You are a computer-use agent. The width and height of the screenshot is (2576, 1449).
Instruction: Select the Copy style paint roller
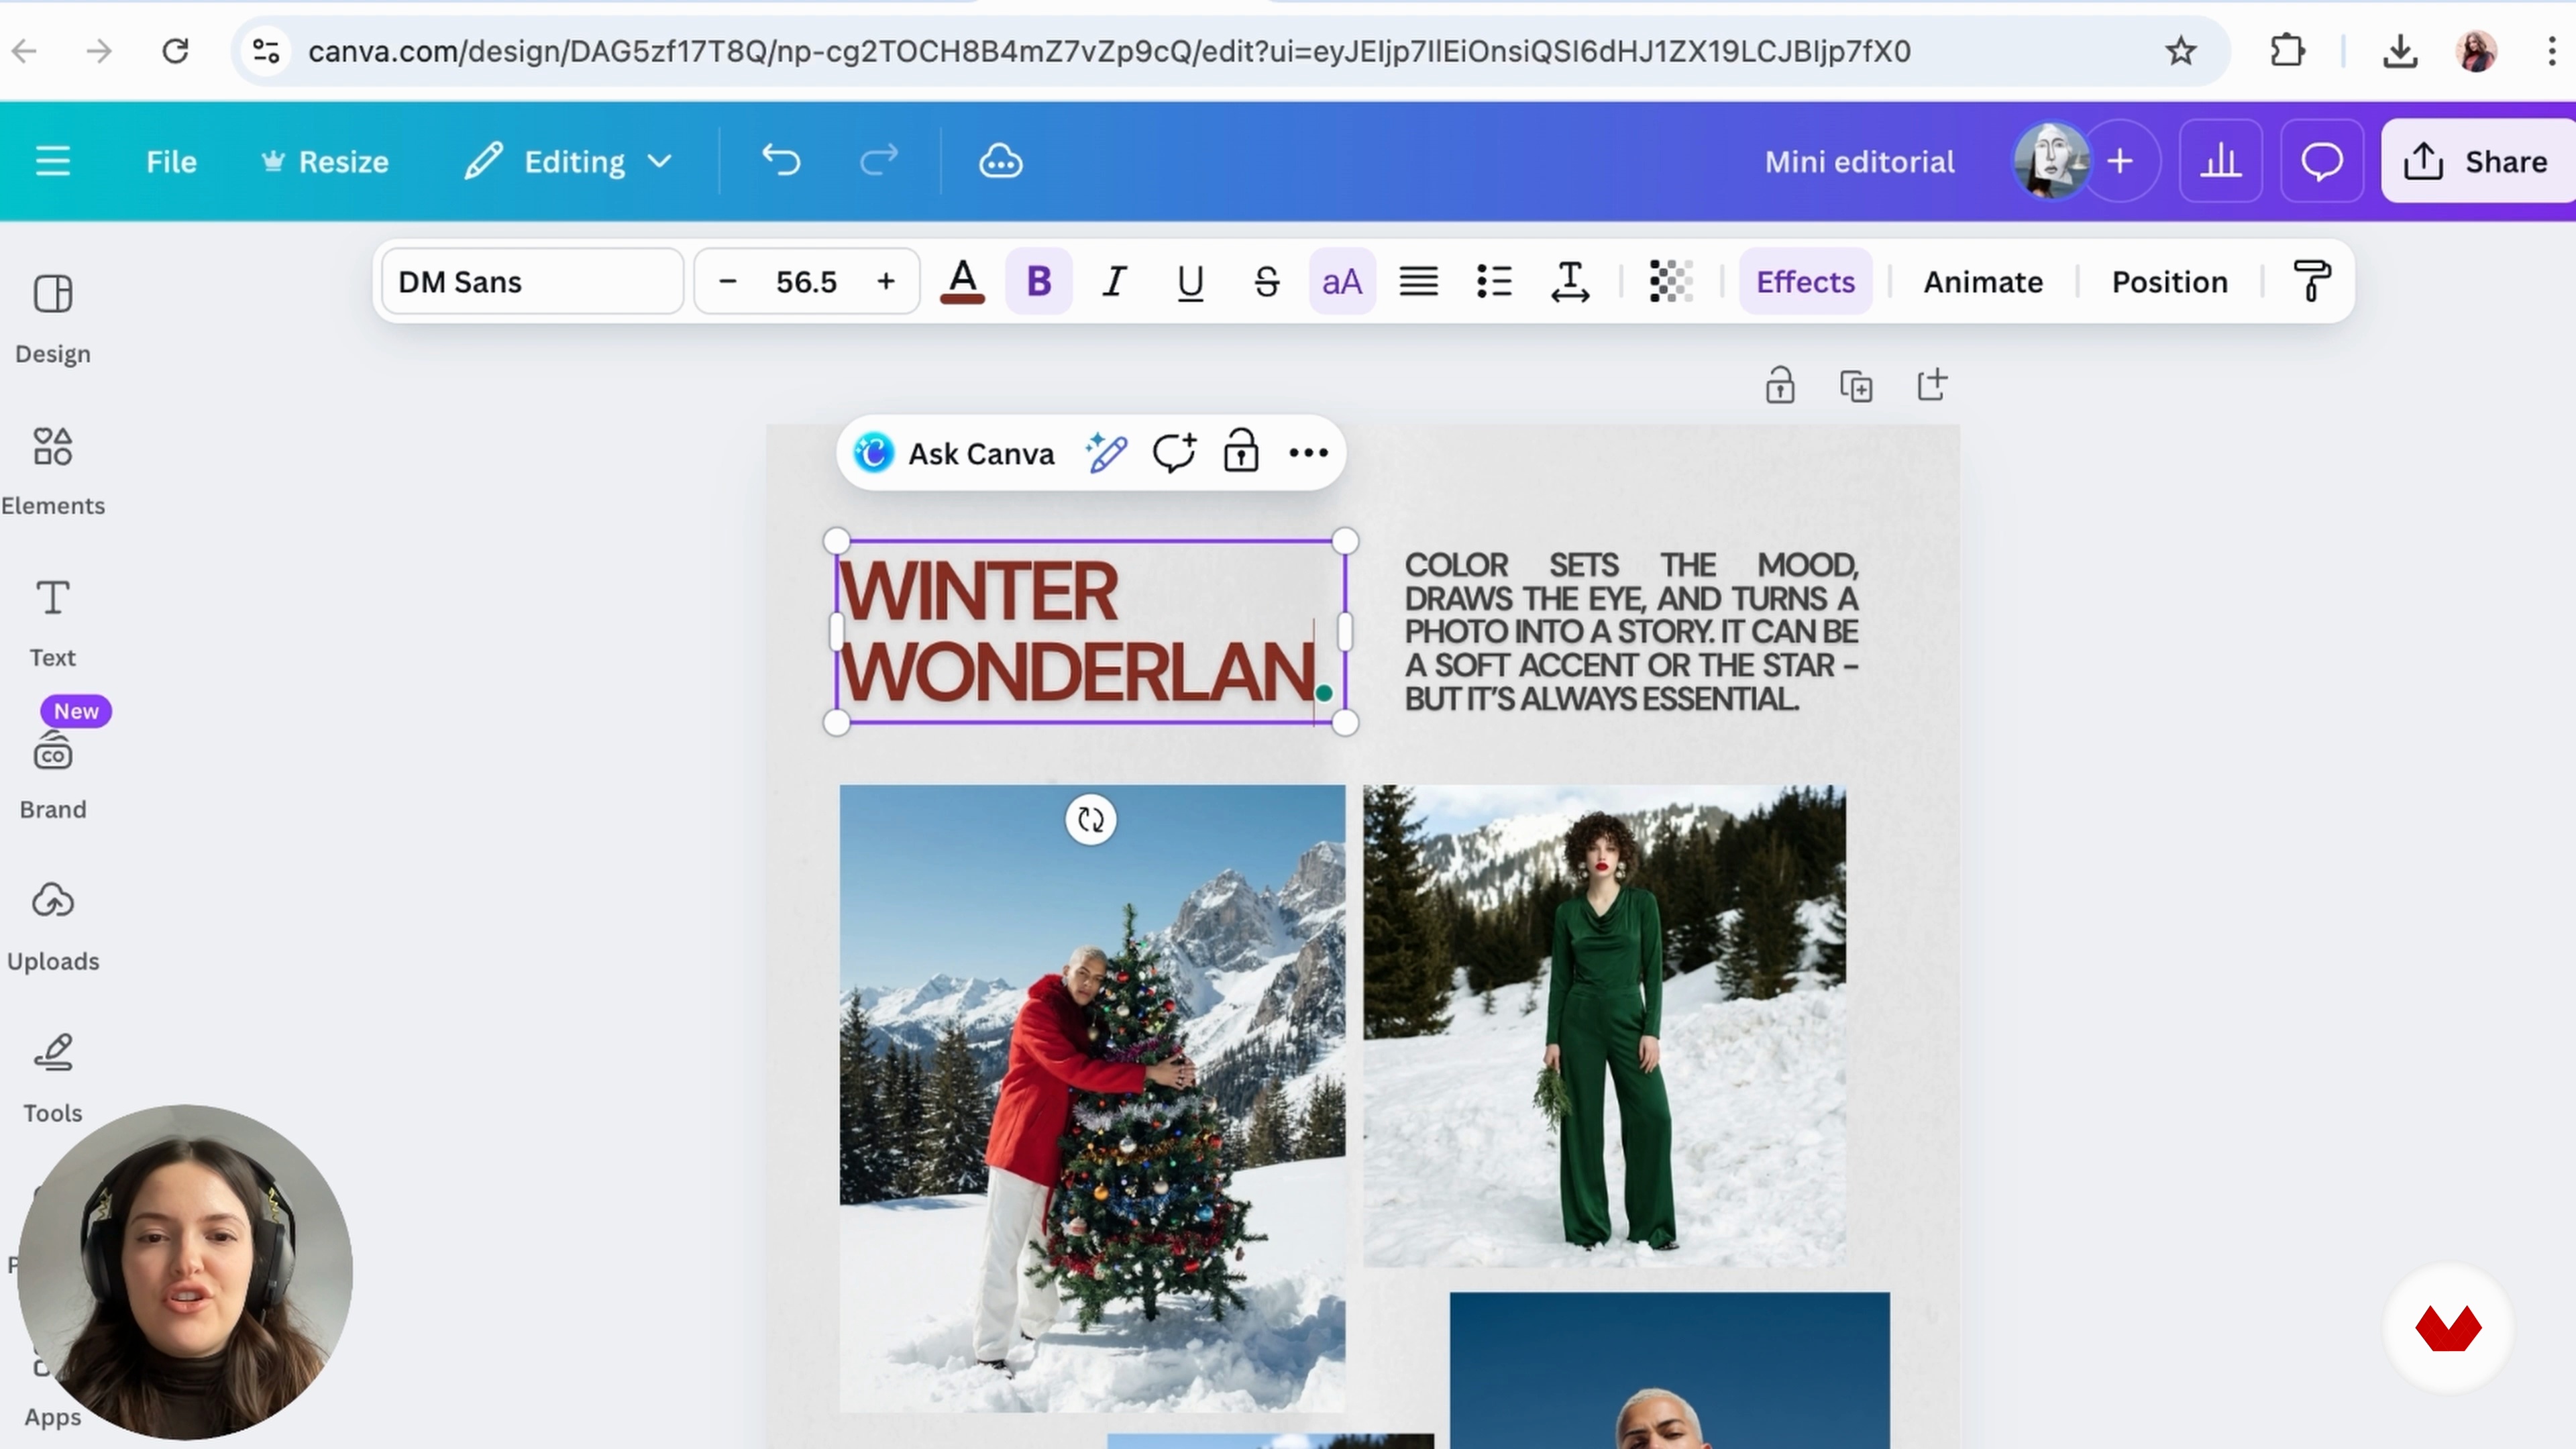coord(2311,282)
